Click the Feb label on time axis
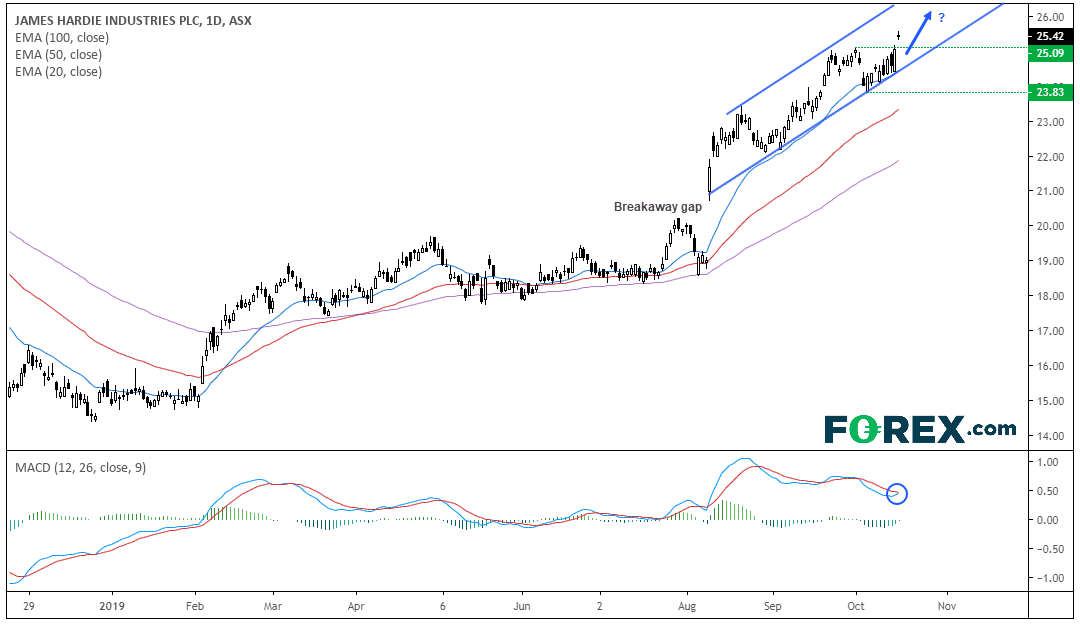 [x=195, y=606]
